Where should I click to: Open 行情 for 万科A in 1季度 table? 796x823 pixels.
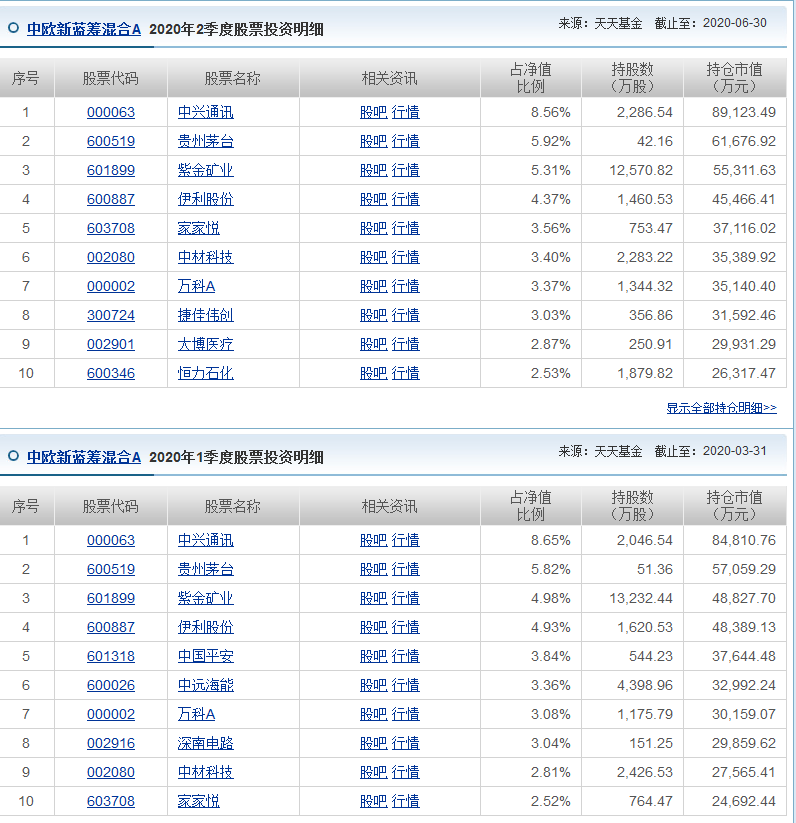pos(406,714)
